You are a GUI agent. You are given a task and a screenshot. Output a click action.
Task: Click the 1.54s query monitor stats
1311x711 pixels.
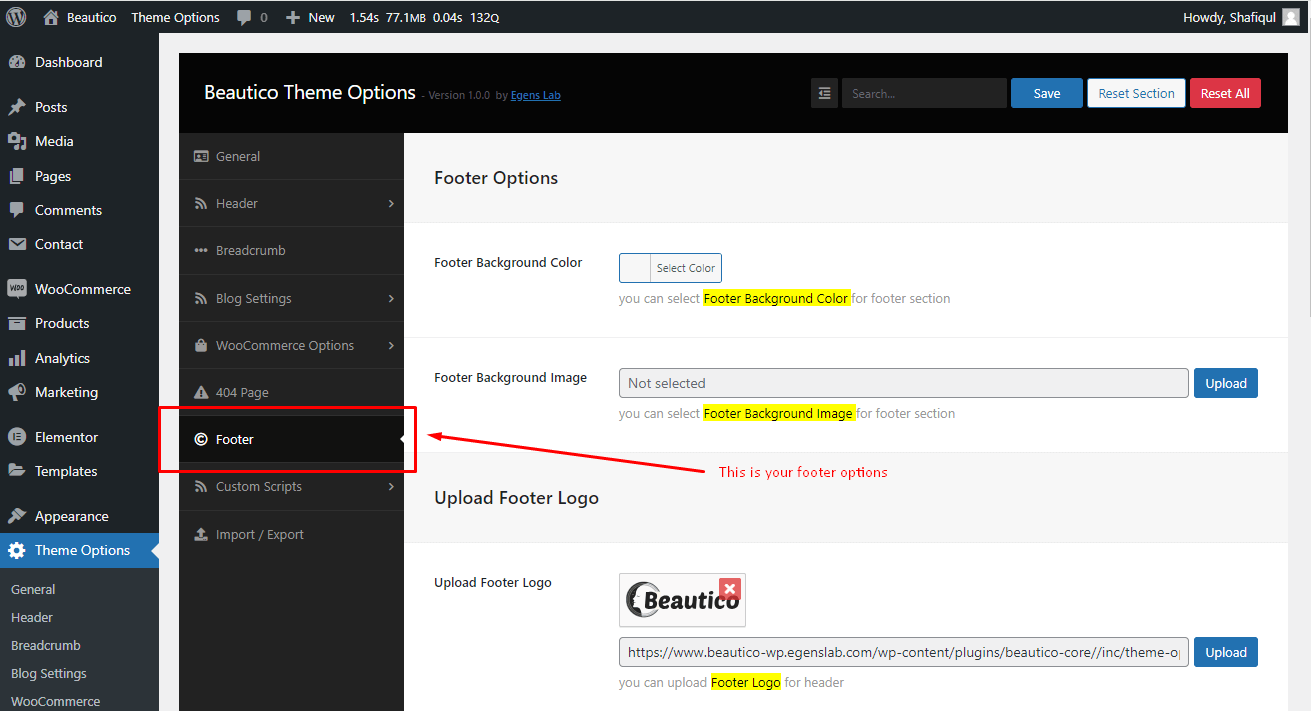point(424,17)
